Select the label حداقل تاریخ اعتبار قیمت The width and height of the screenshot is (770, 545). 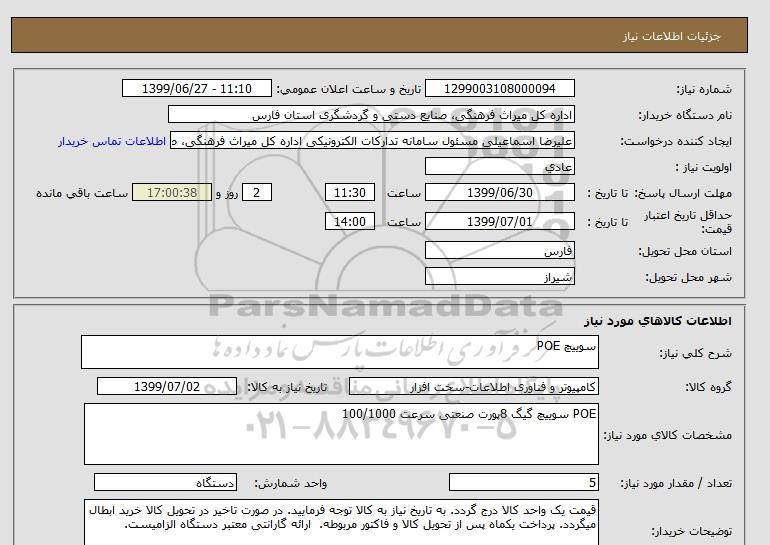click(688, 222)
